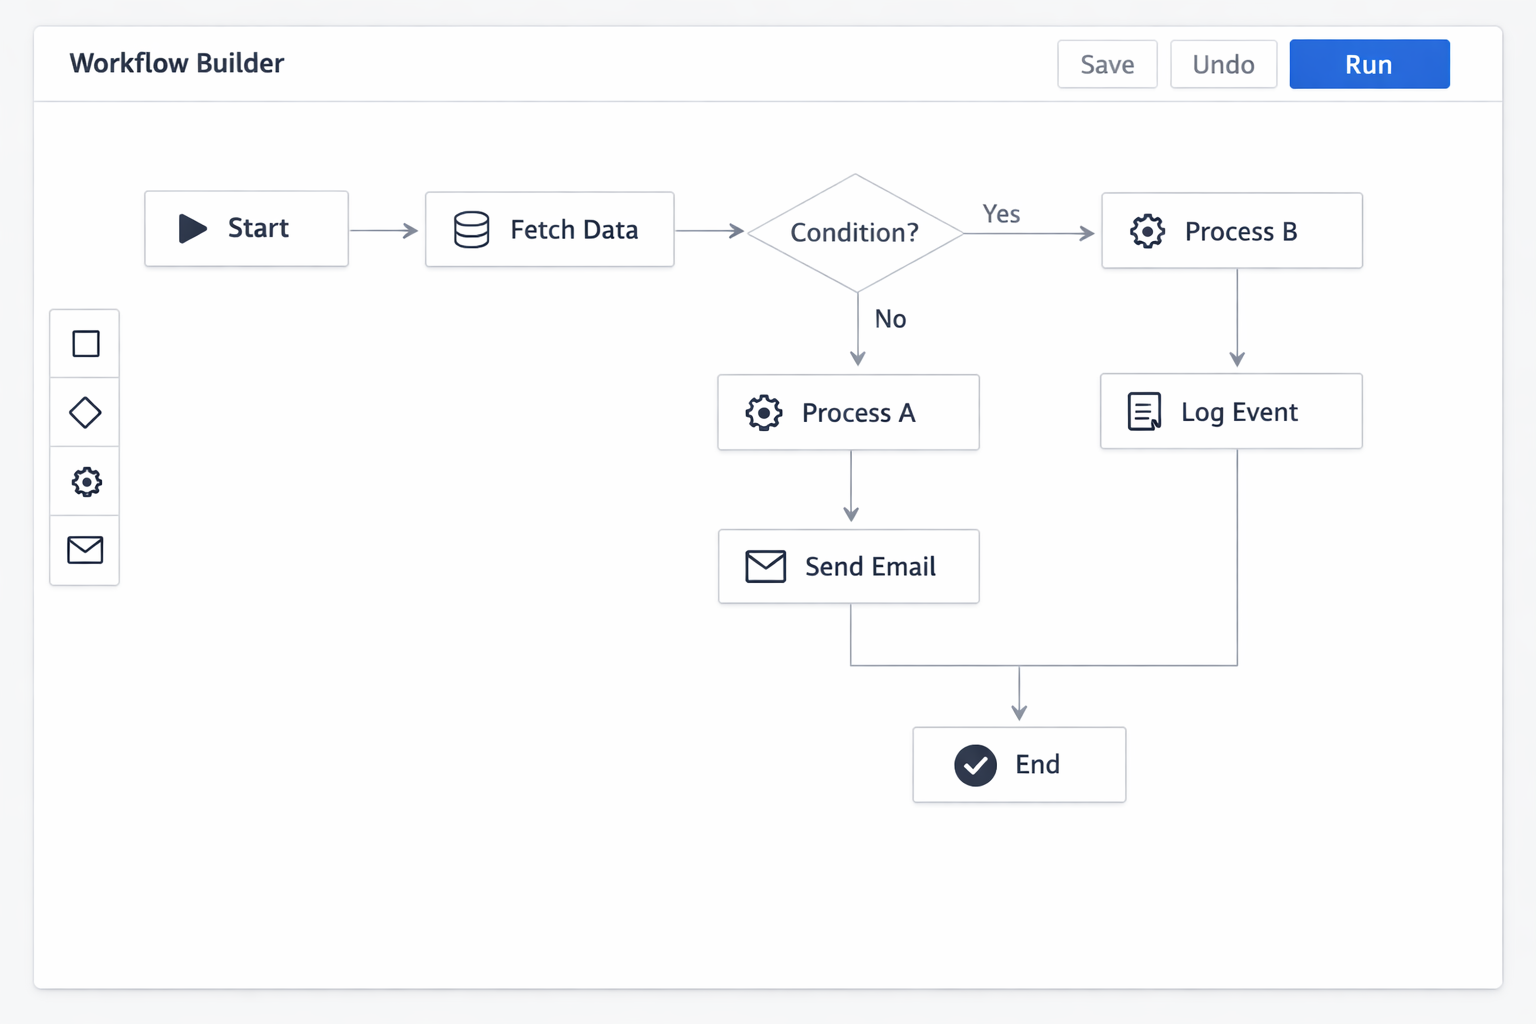Click the gear icon in Process A

click(763, 413)
